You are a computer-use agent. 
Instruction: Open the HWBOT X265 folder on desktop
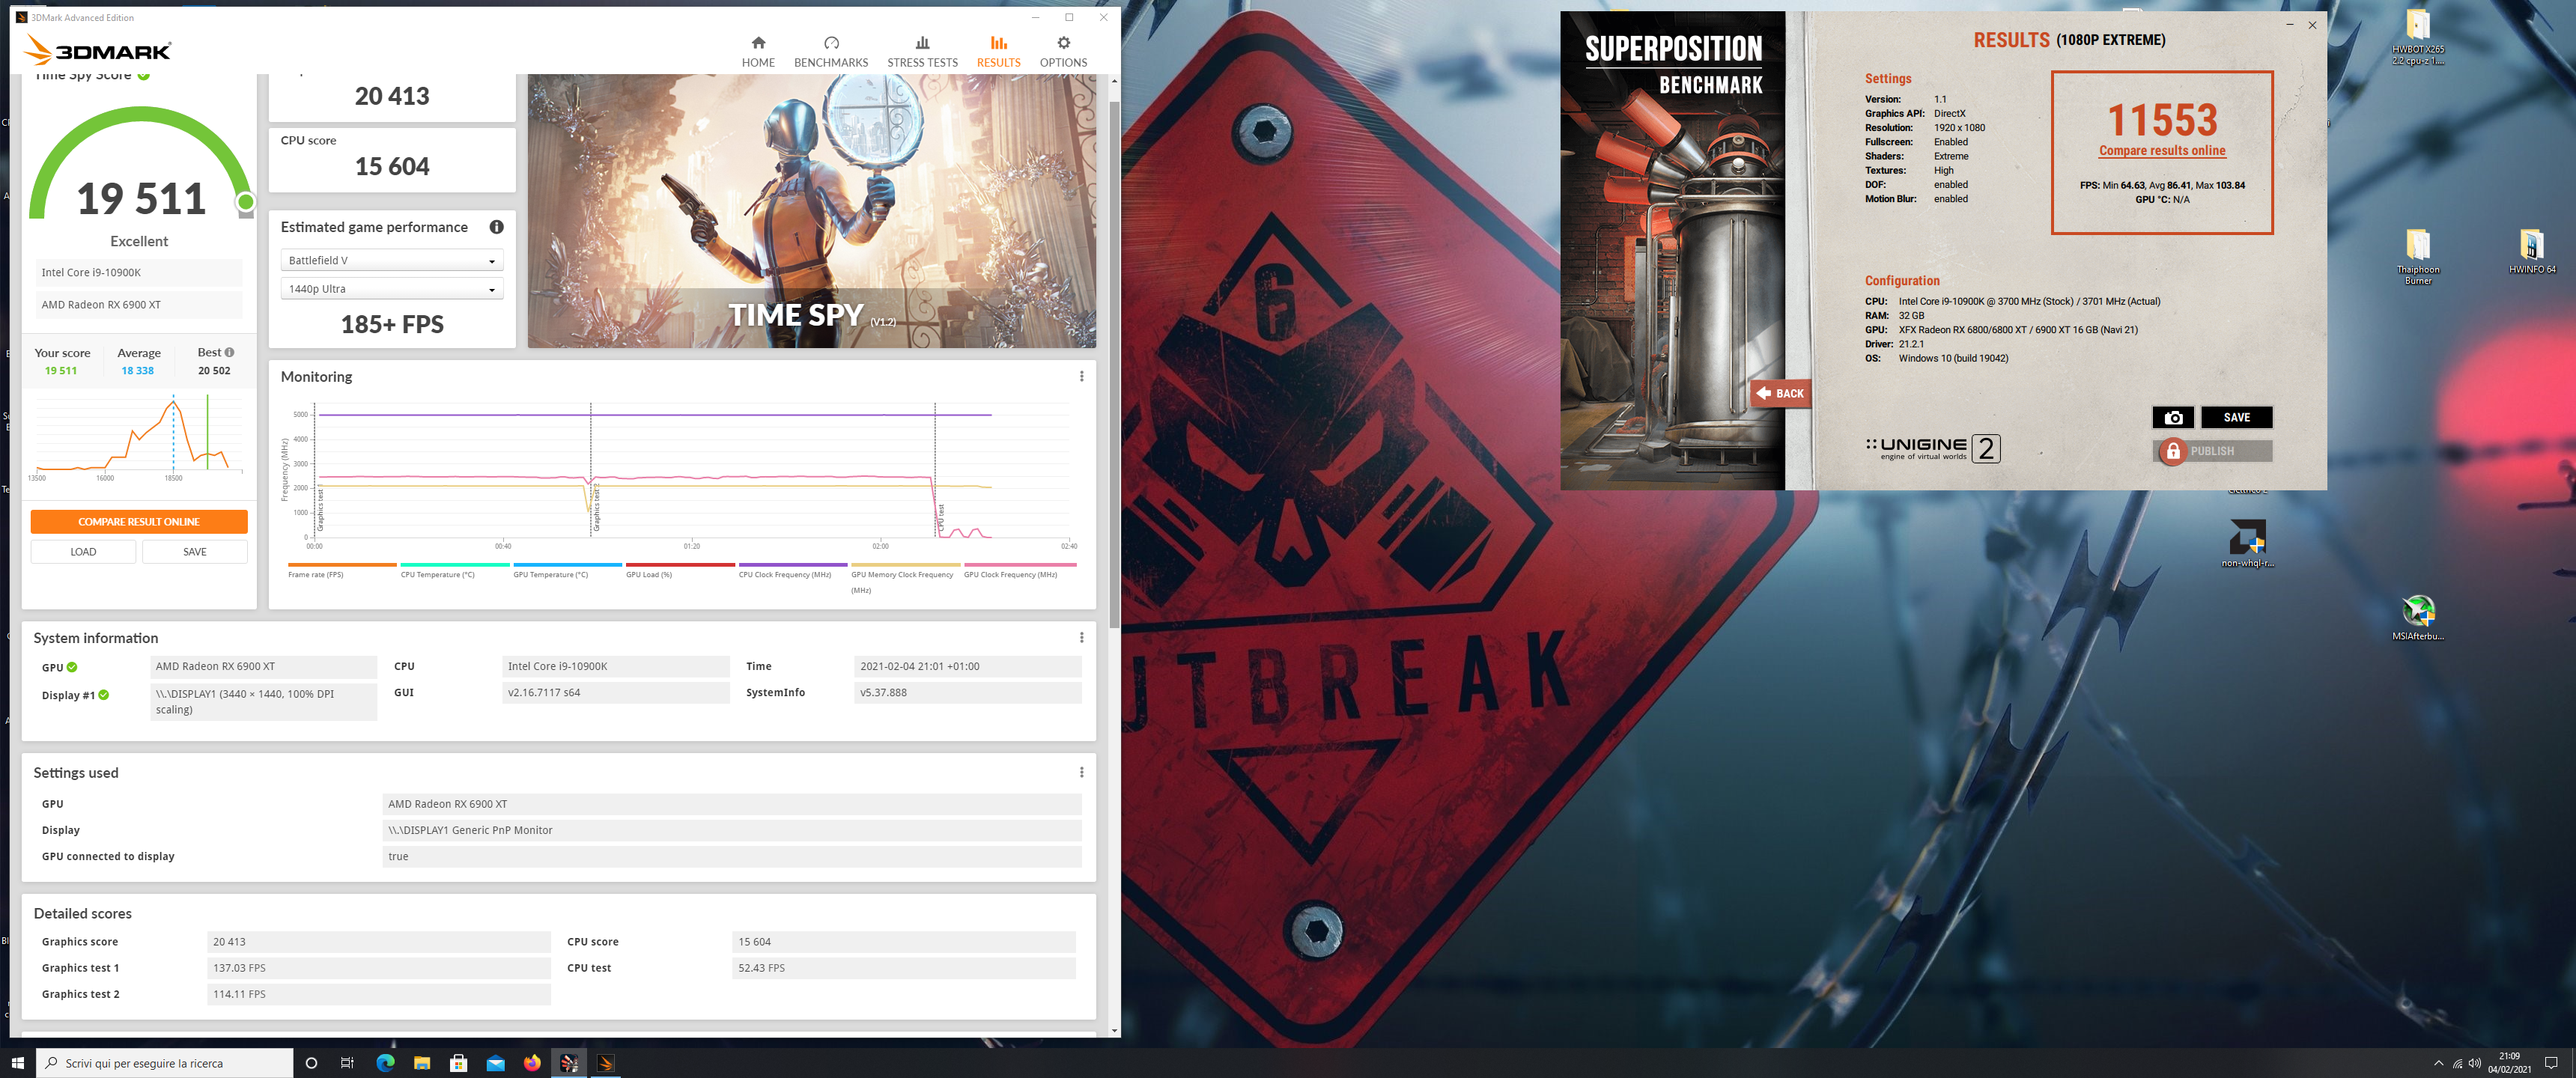(x=2417, y=38)
